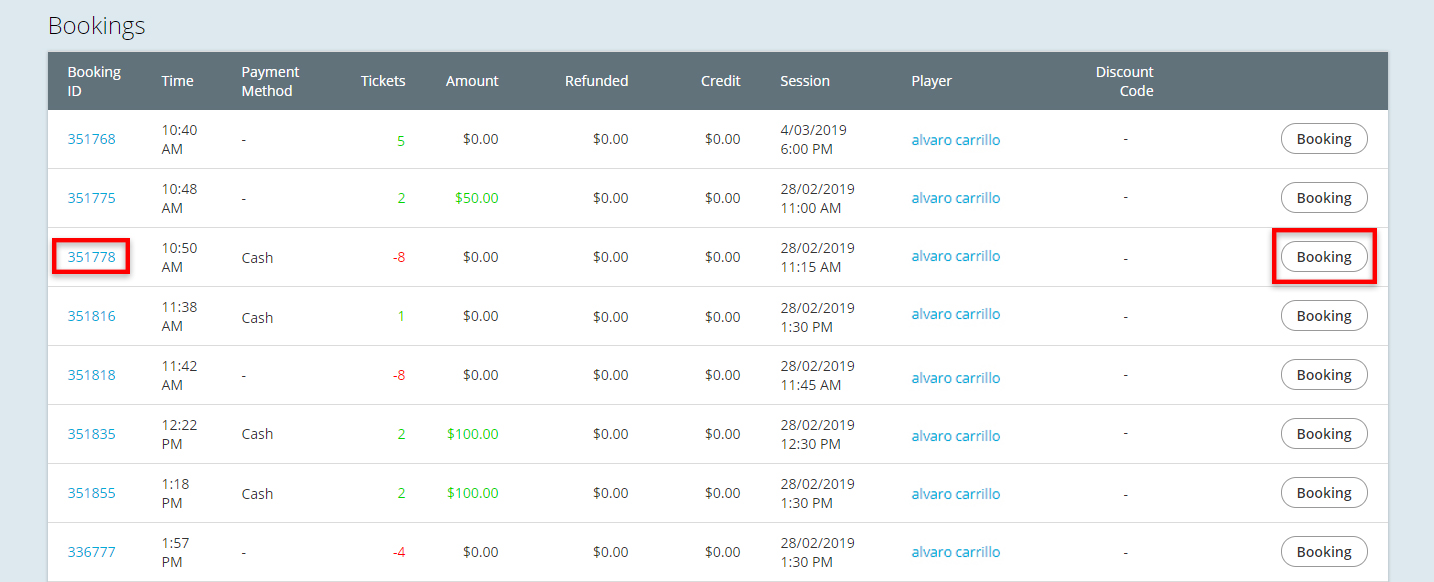Click the Refunded column header
This screenshot has width=1434, height=582.
click(x=597, y=81)
